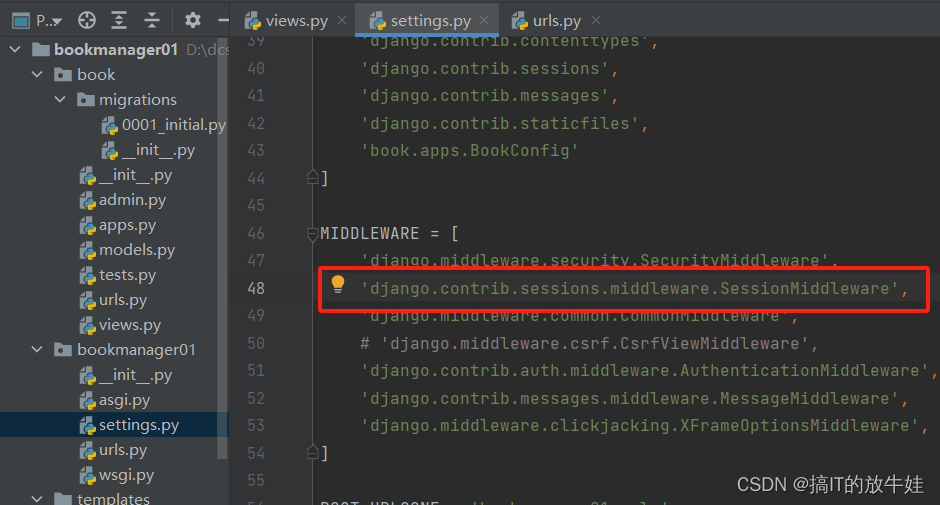Click the migrations folder icon
Viewport: 940px width, 505px height.
[86, 99]
